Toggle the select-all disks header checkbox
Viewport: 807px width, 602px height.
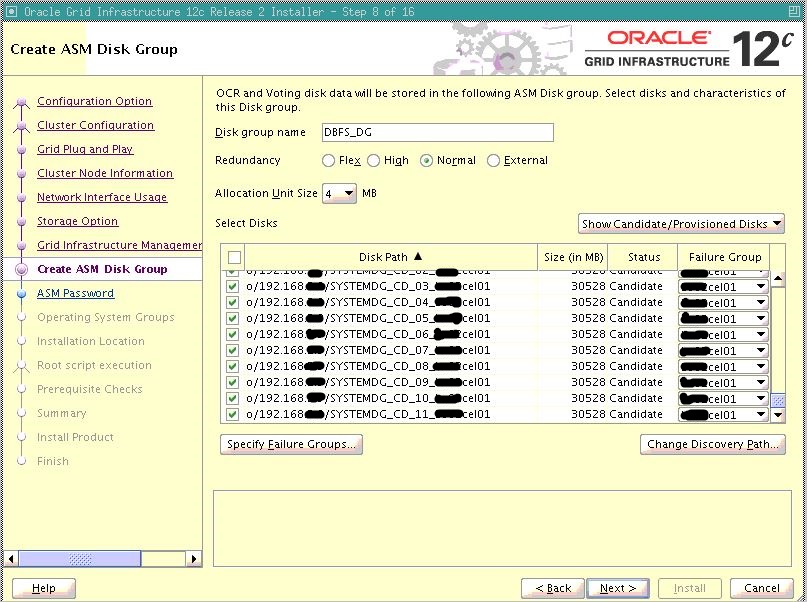234,257
